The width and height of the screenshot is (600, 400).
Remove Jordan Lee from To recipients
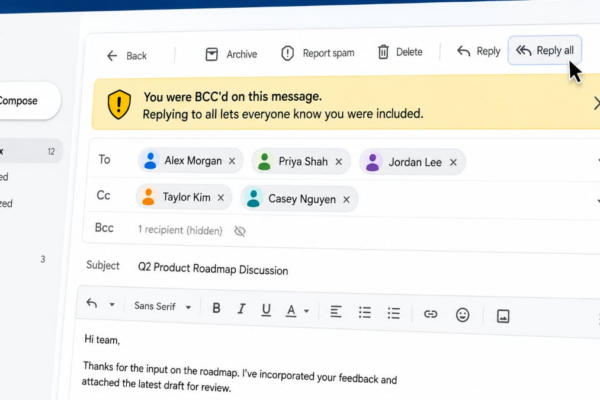pyautogui.click(x=453, y=162)
